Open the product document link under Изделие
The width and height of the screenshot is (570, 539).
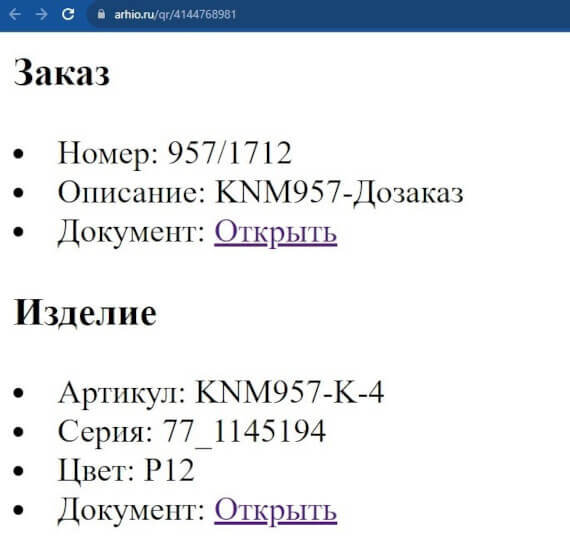click(x=276, y=510)
